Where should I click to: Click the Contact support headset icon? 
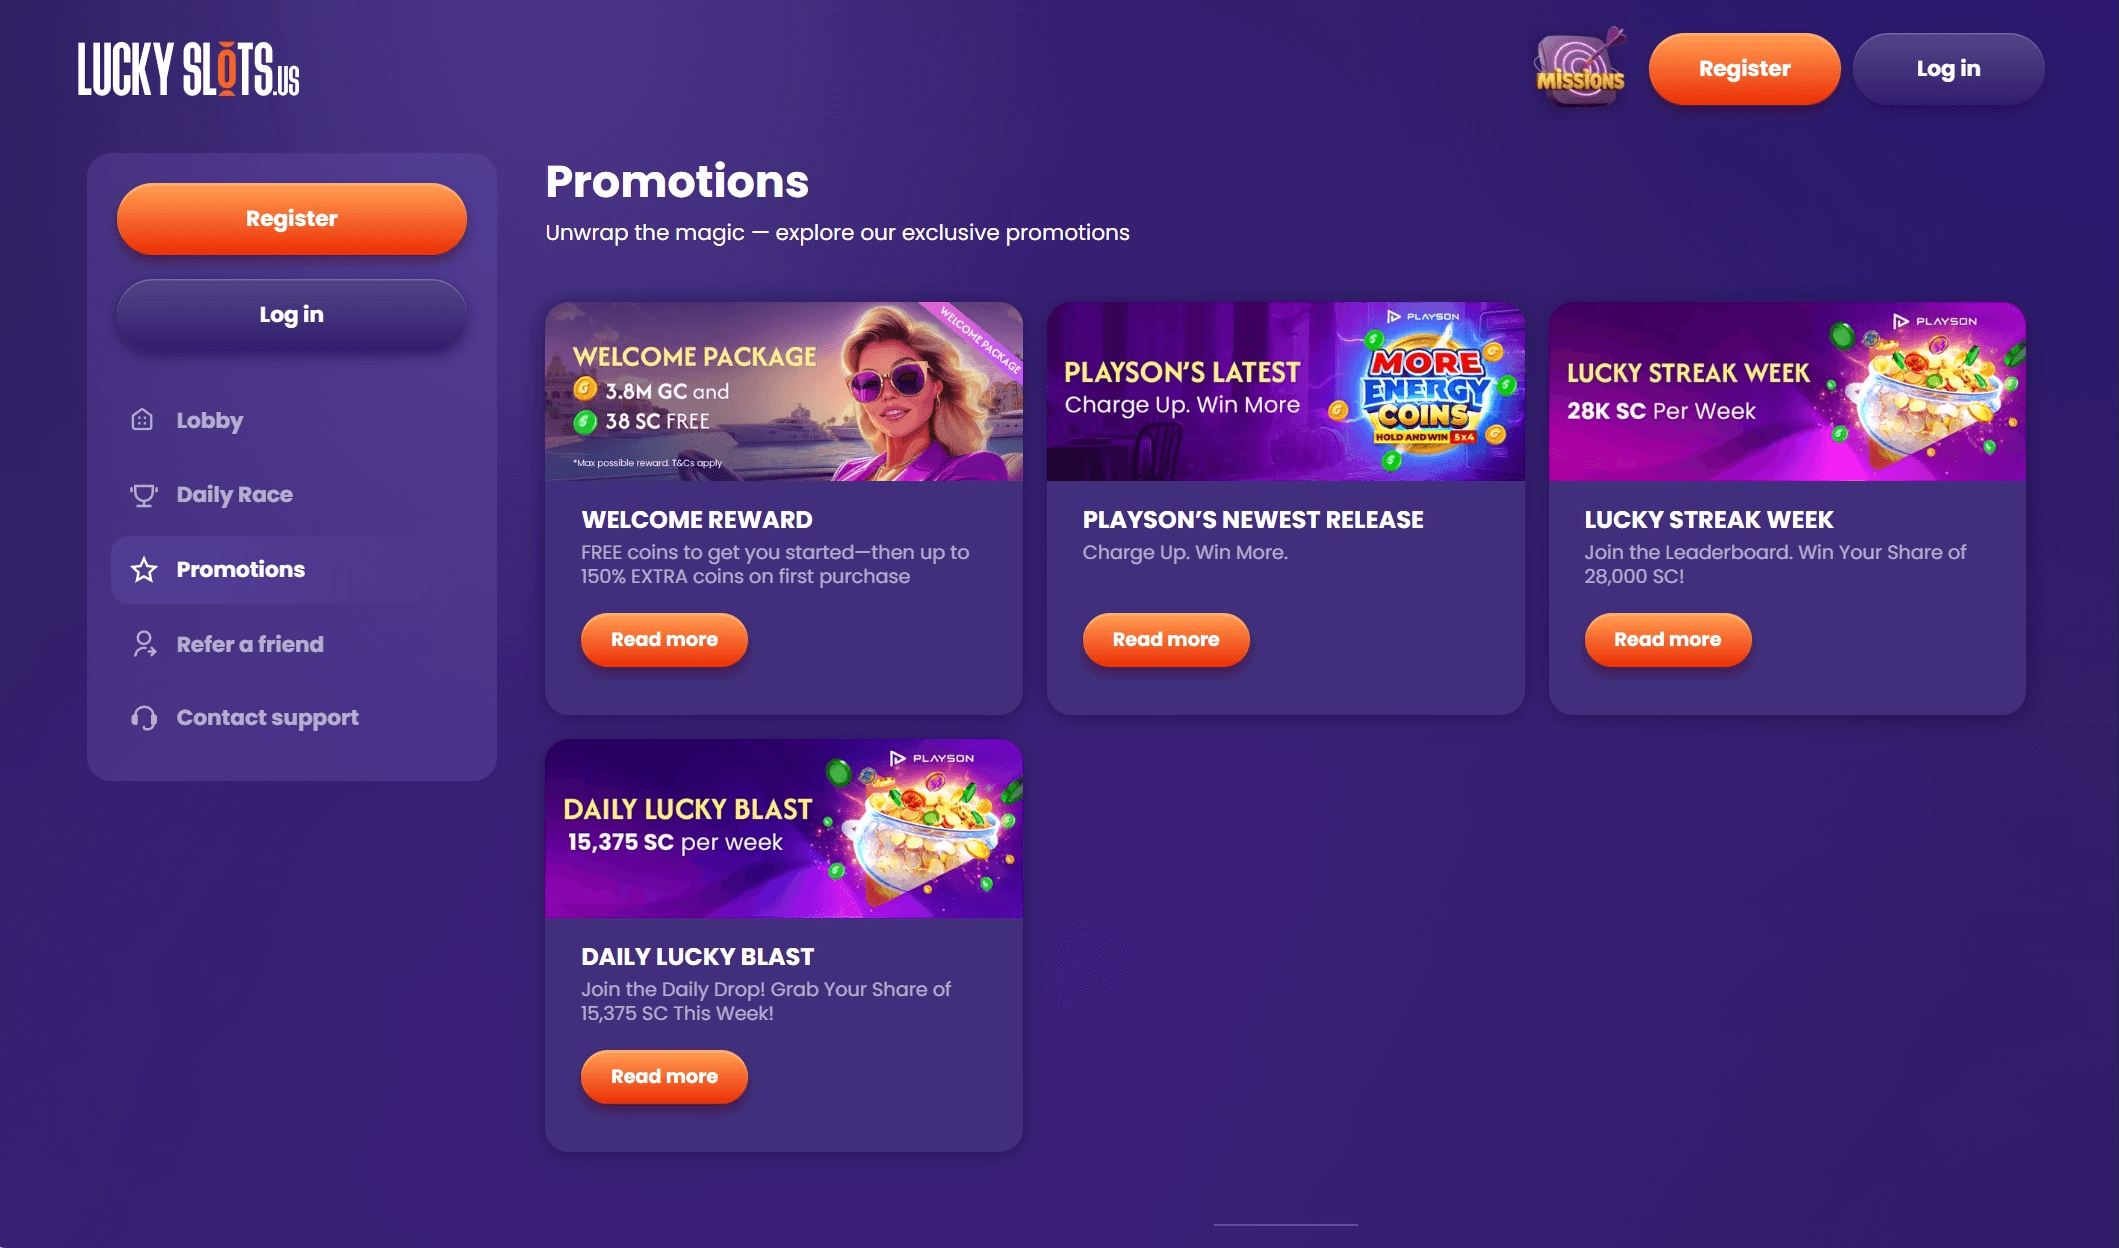(144, 718)
